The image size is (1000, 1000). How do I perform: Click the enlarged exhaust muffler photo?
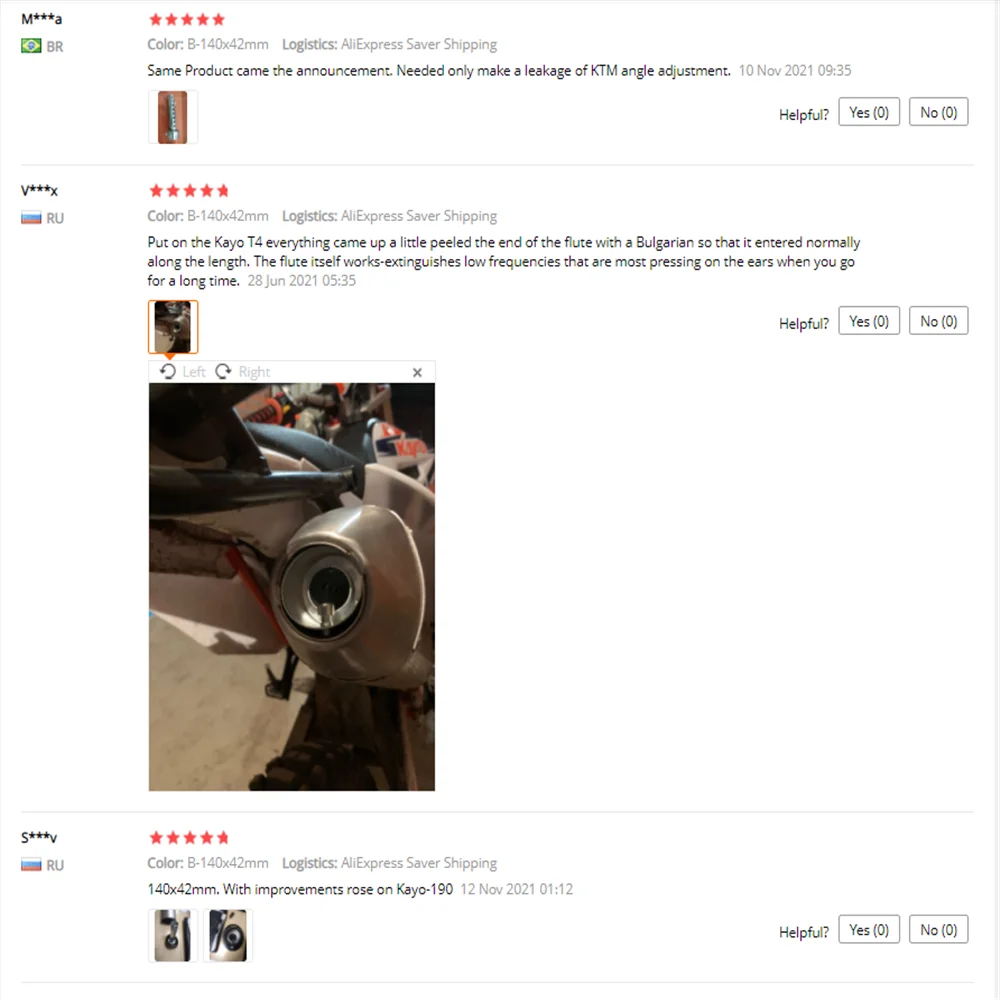point(291,587)
